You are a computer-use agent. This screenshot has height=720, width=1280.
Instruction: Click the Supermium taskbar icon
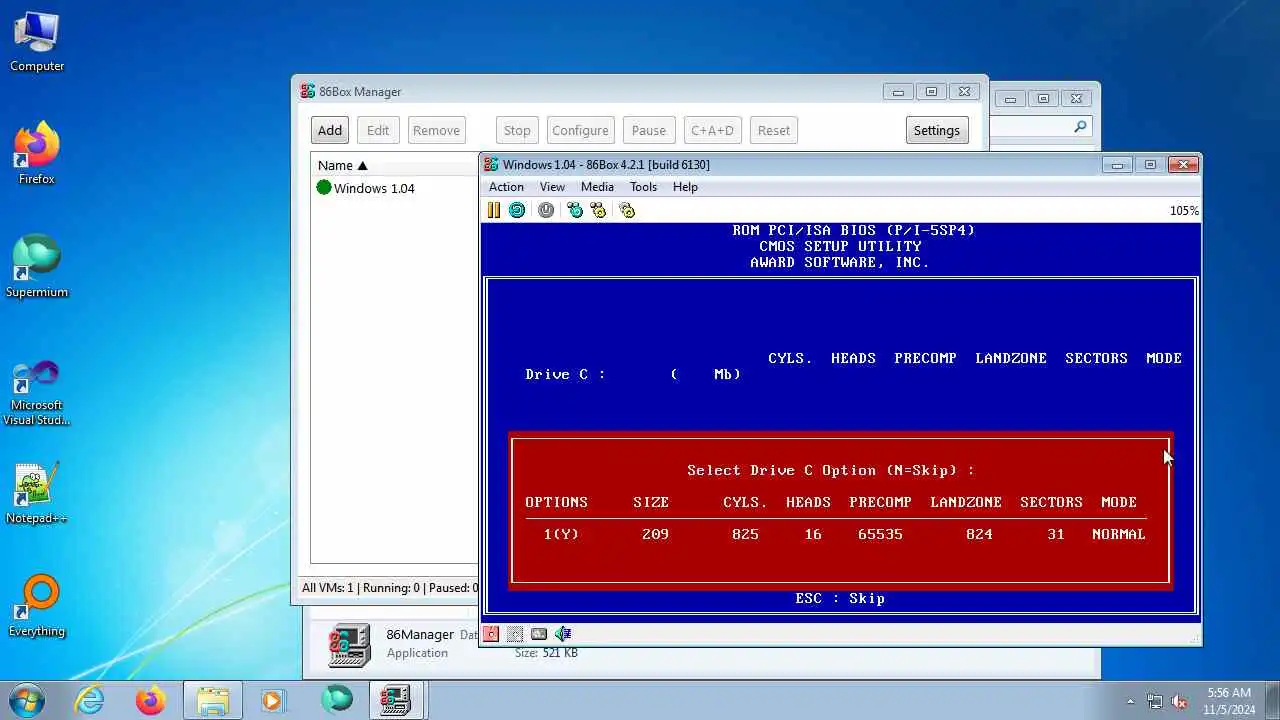click(337, 700)
